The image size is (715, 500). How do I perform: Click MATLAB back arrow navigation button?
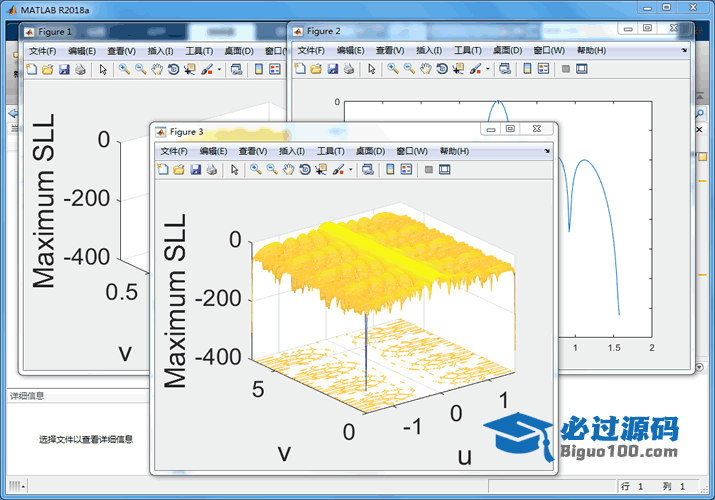coord(13,113)
